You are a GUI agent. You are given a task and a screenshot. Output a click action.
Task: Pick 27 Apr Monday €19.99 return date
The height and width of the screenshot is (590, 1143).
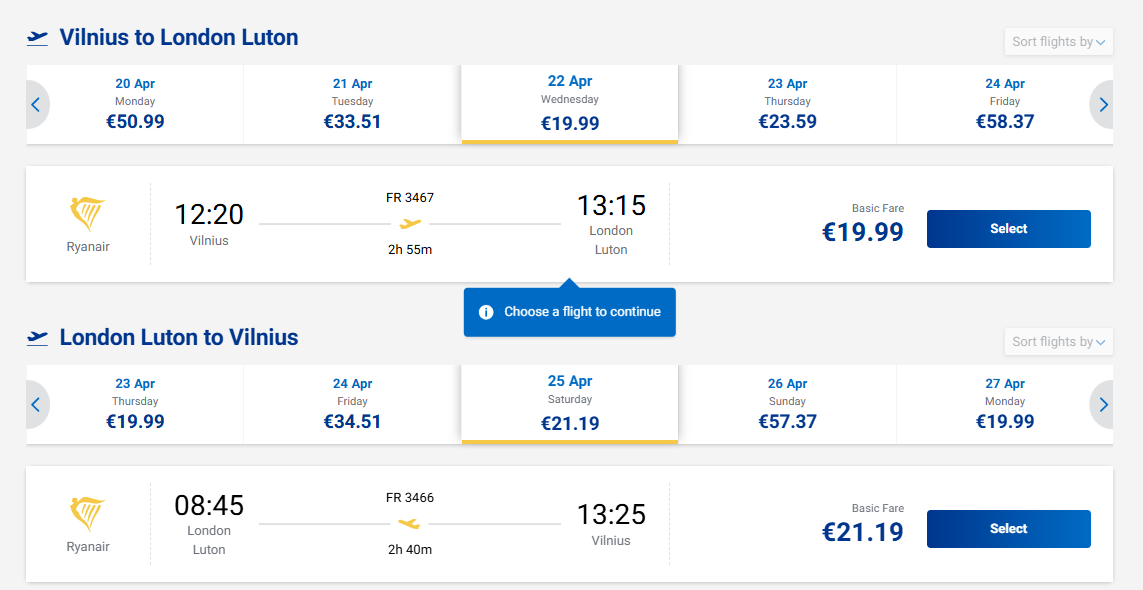coord(1004,404)
